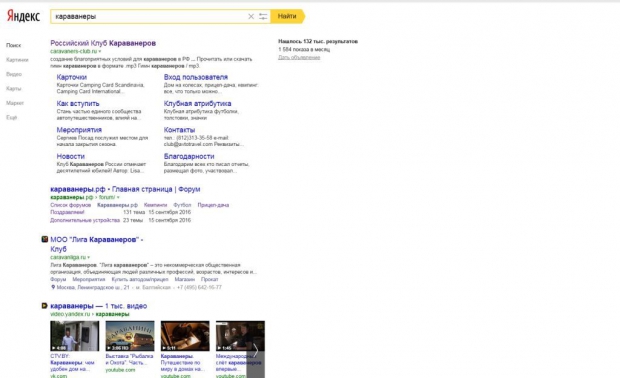Open the Клубная атрибутика sitelink
Screen dimensions: 620x378
point(197,104)
